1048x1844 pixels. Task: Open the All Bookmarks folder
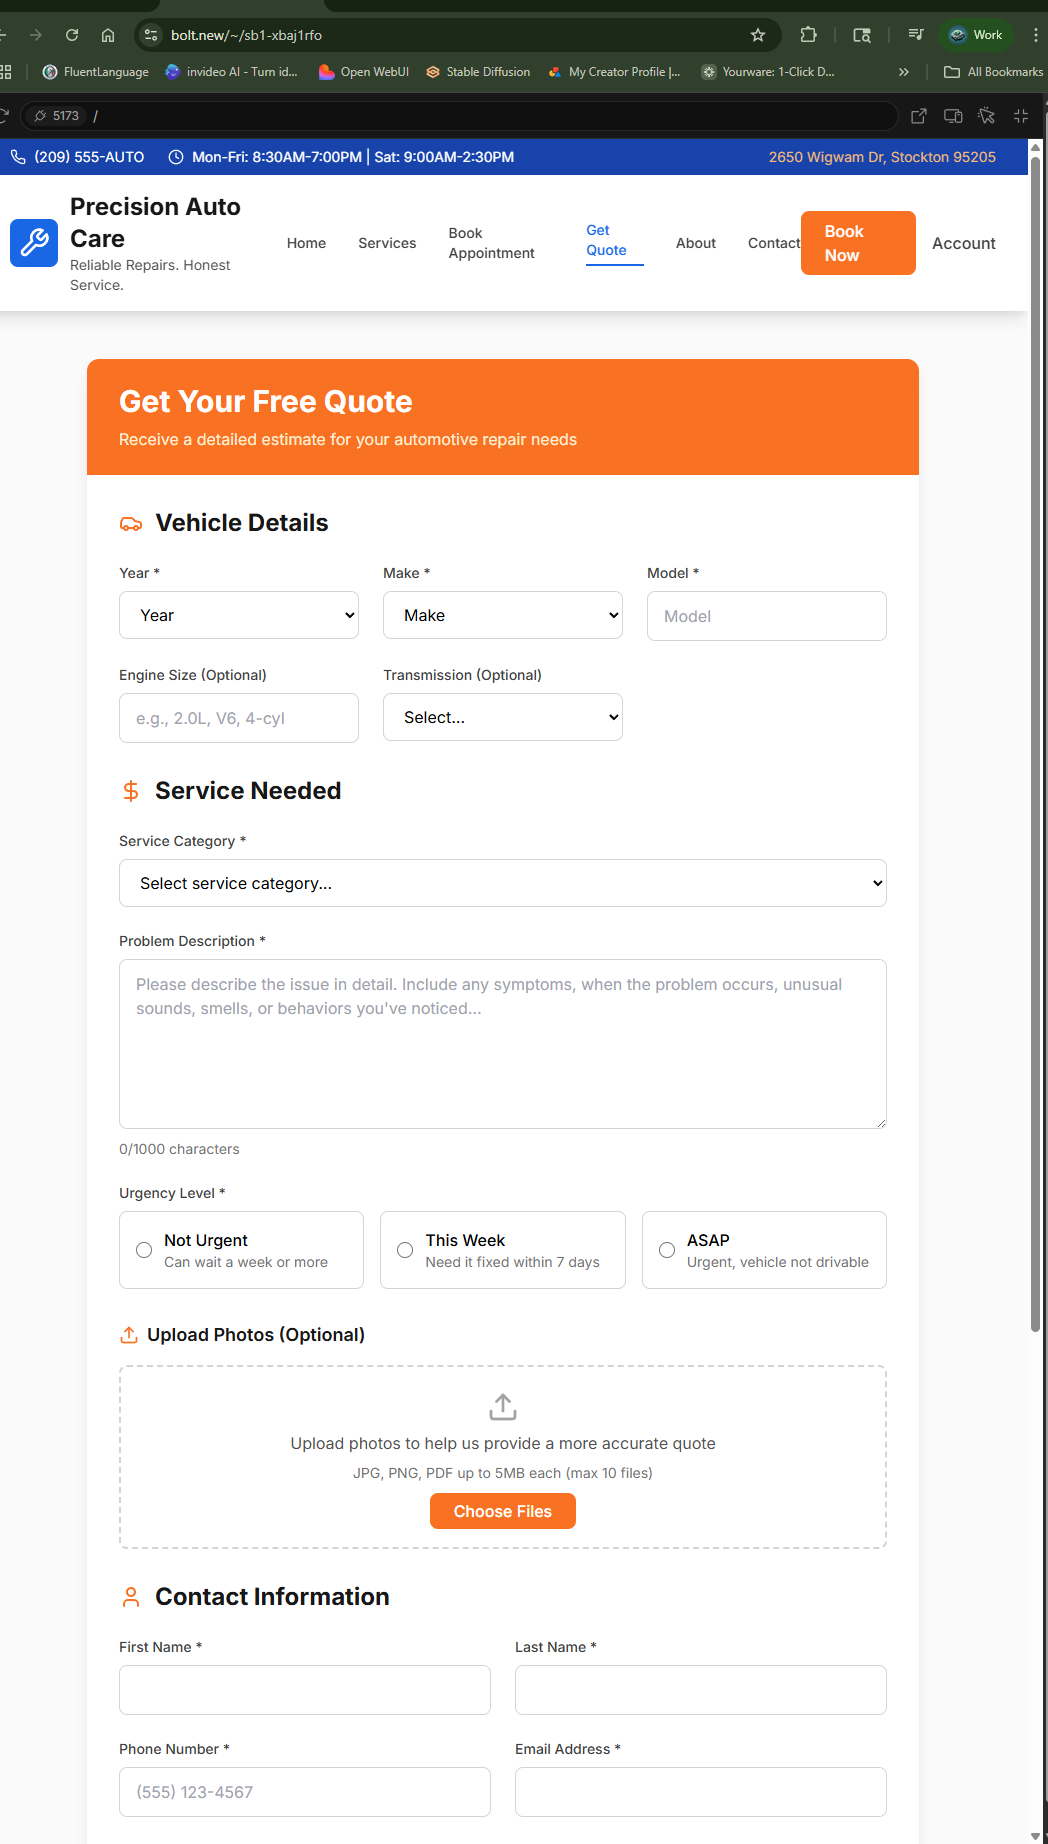click(x=994, y=72)
